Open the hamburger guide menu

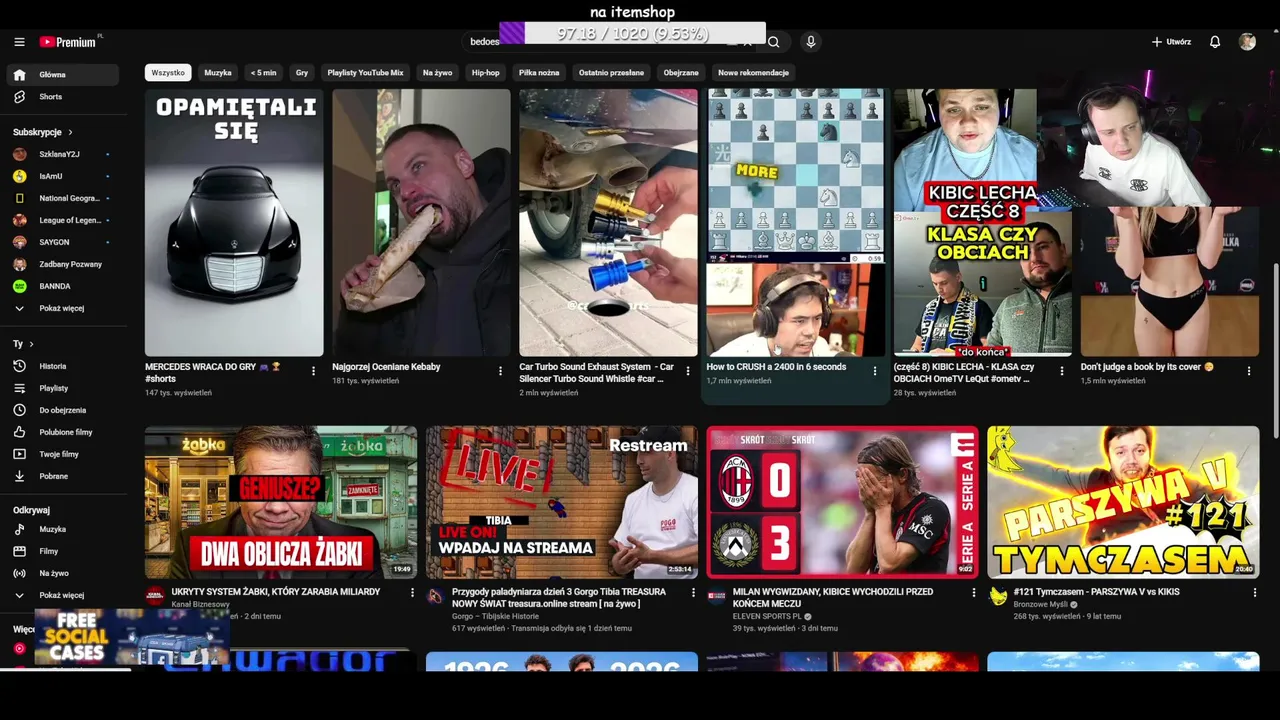(x=19, y=42)
